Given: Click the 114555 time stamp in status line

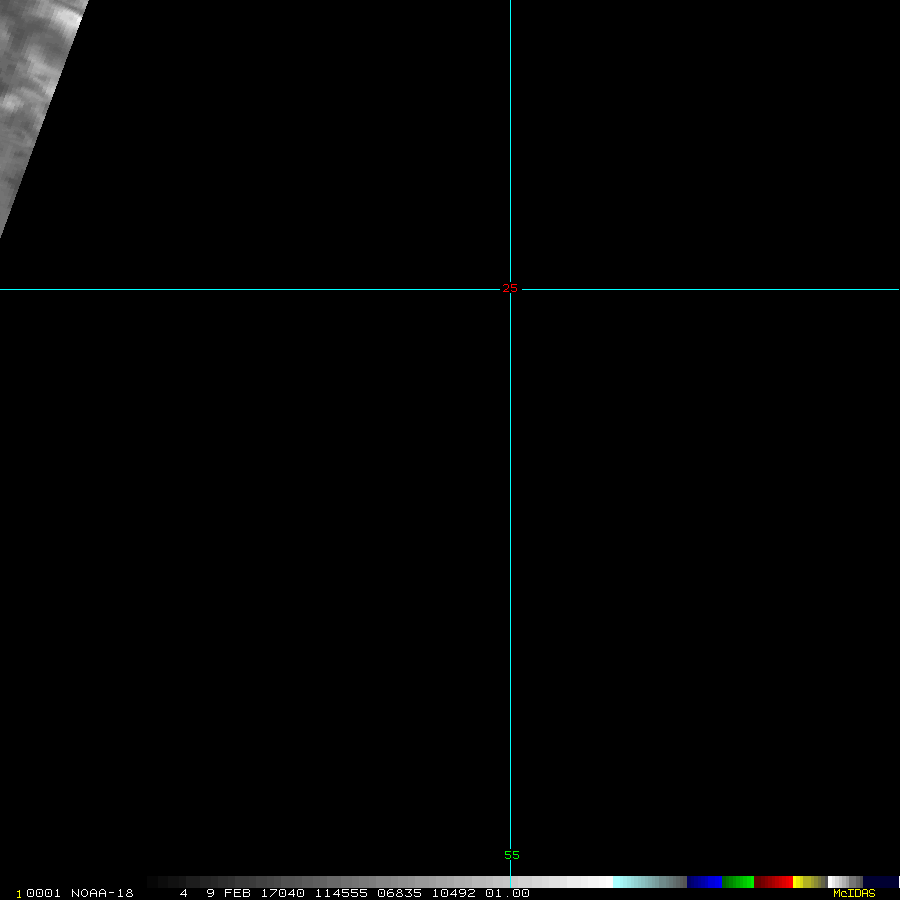Looking at the screenshot, I should pyautogui.click(x=340, y=893).
